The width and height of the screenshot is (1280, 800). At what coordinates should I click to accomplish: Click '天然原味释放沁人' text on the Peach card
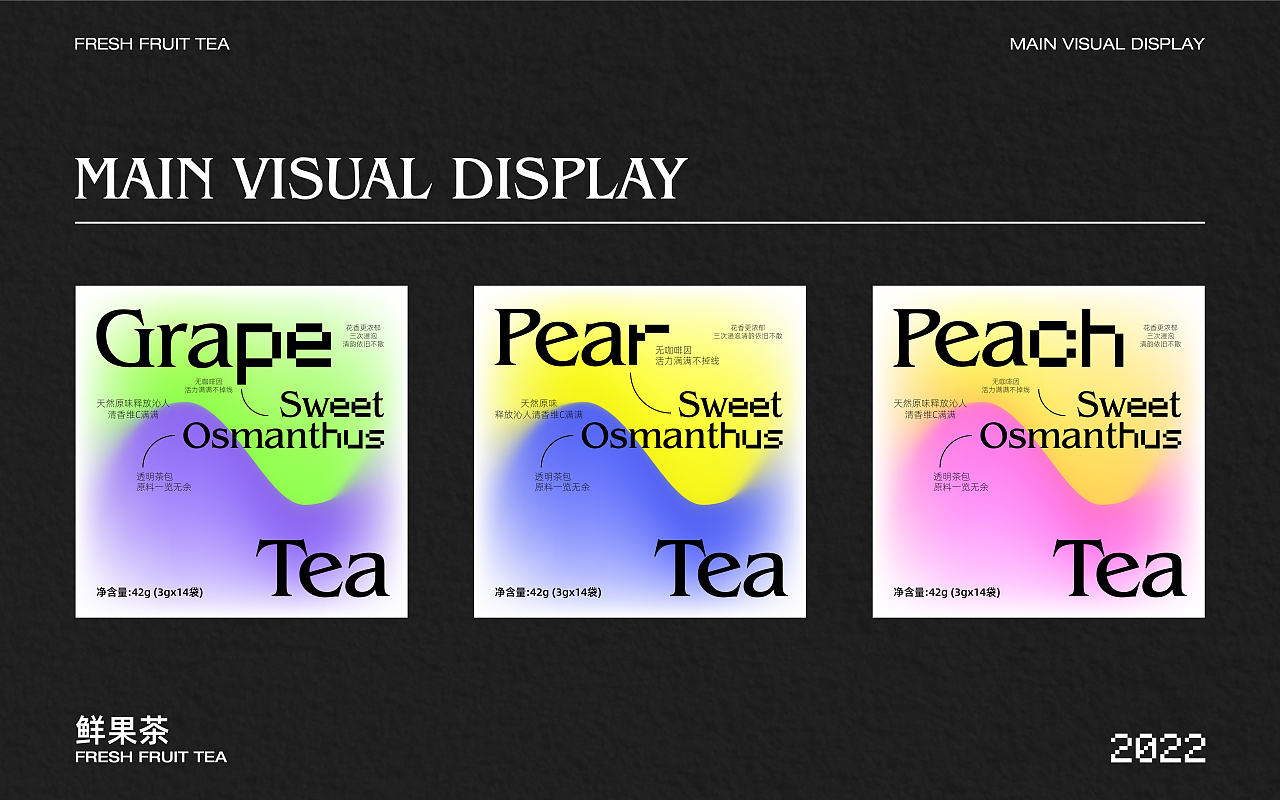[x=930, y=403]
